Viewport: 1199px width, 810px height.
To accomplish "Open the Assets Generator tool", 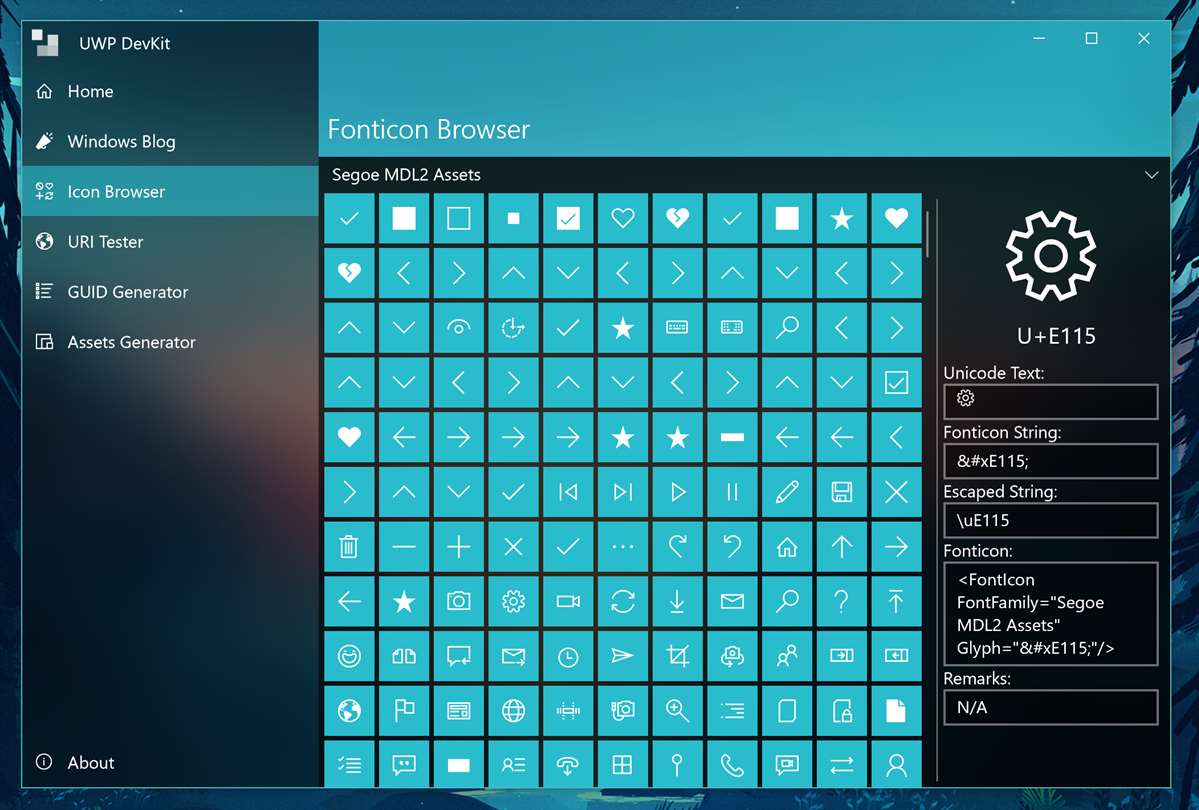I will coord(170,342).
